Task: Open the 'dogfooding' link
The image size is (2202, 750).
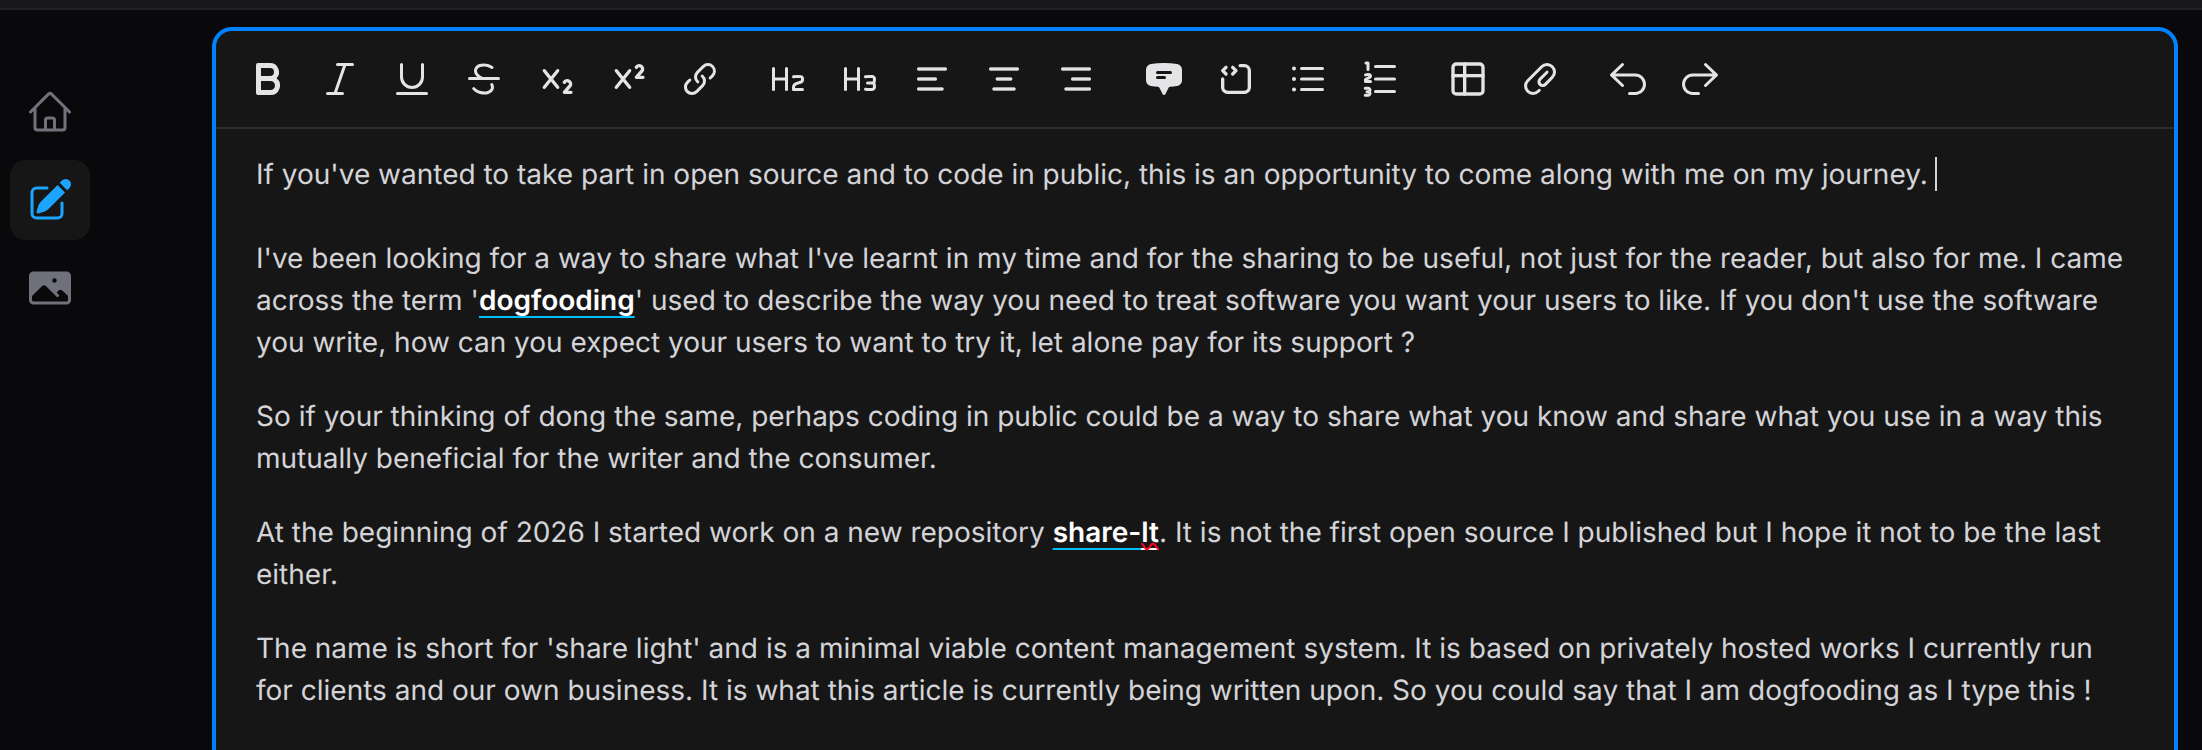Action: click(556, 301)
